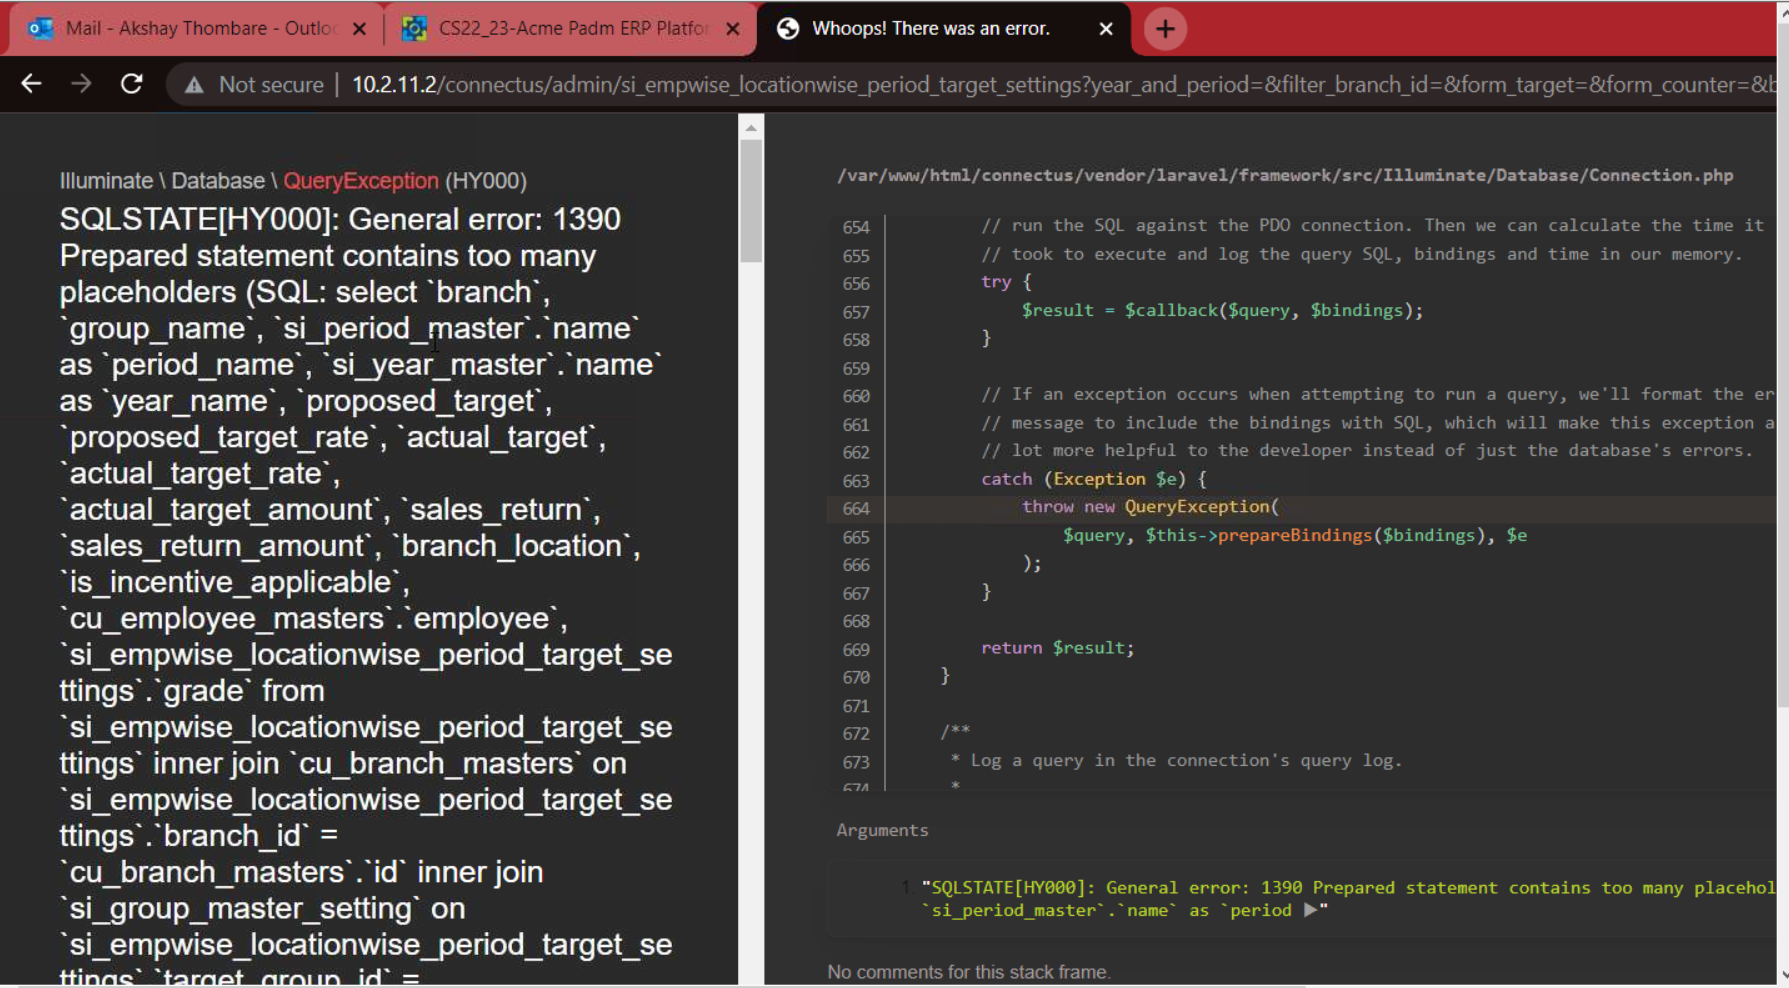This screenshot has height=988, width=1789.
Task: Open a new browser tab
Action: (x=1165, y=29)
